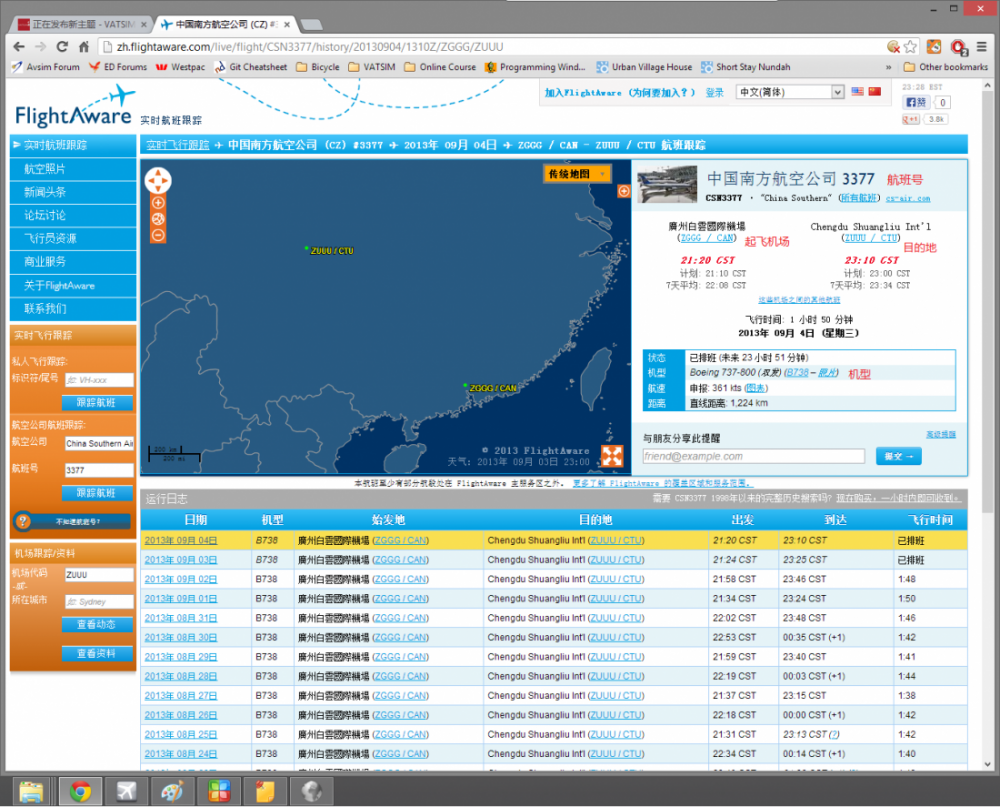Image resolution: width=1000 pixels, height=807 pixels.
Task: Open the 传统地图 map type dropdown
Action: 577,174
